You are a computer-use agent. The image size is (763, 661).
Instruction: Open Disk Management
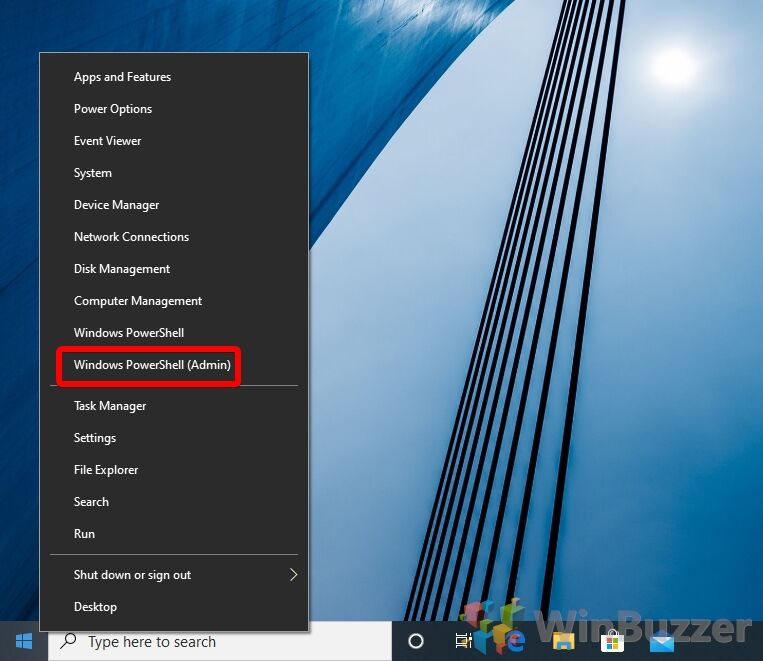pos(174,269)
